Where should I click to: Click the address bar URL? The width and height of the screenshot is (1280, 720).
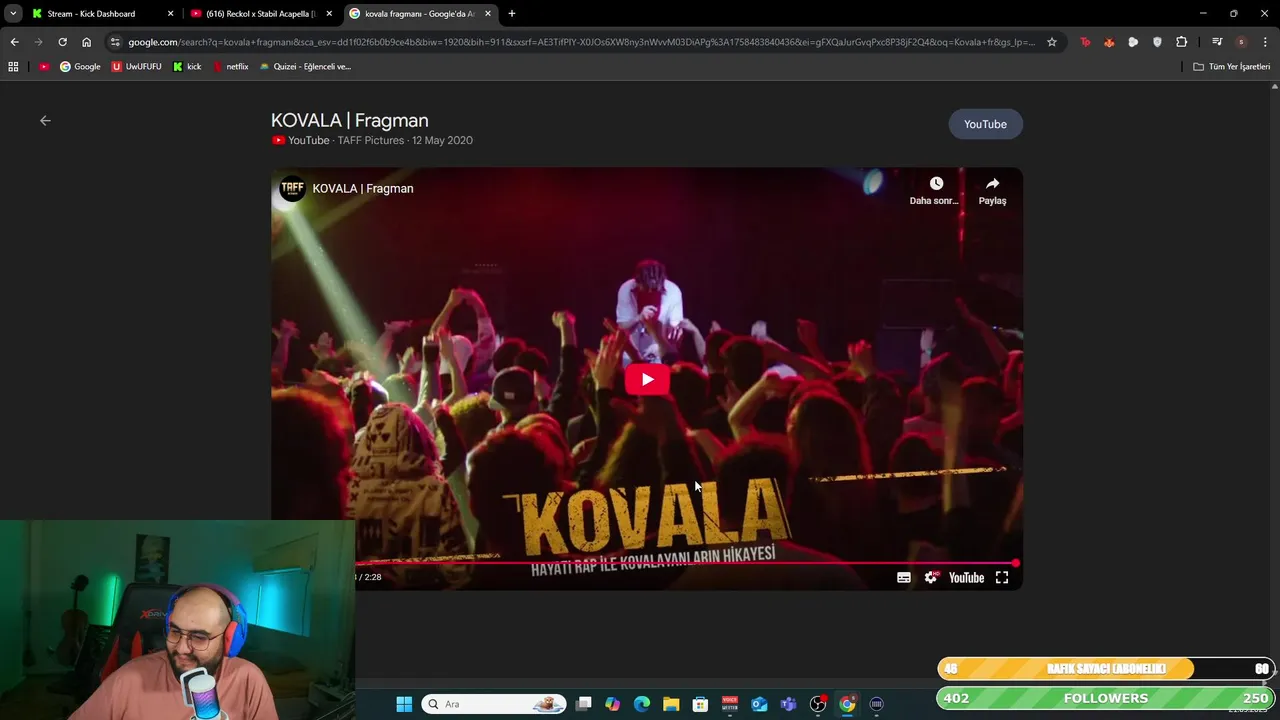(x=581, y=42)
